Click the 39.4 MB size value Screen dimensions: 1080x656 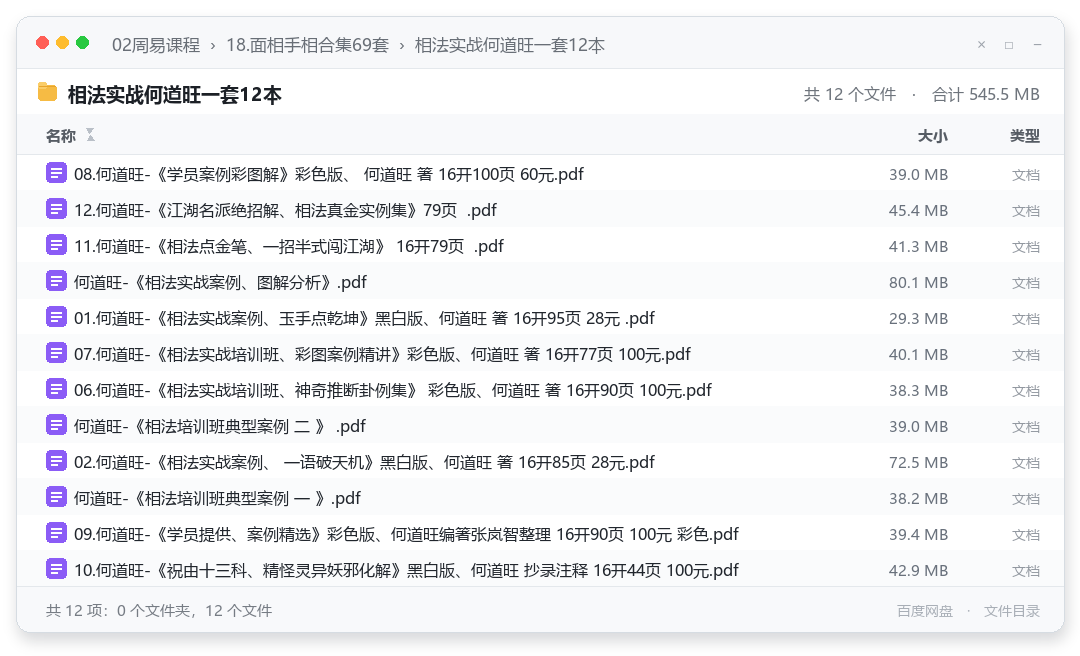pos(918,534)
